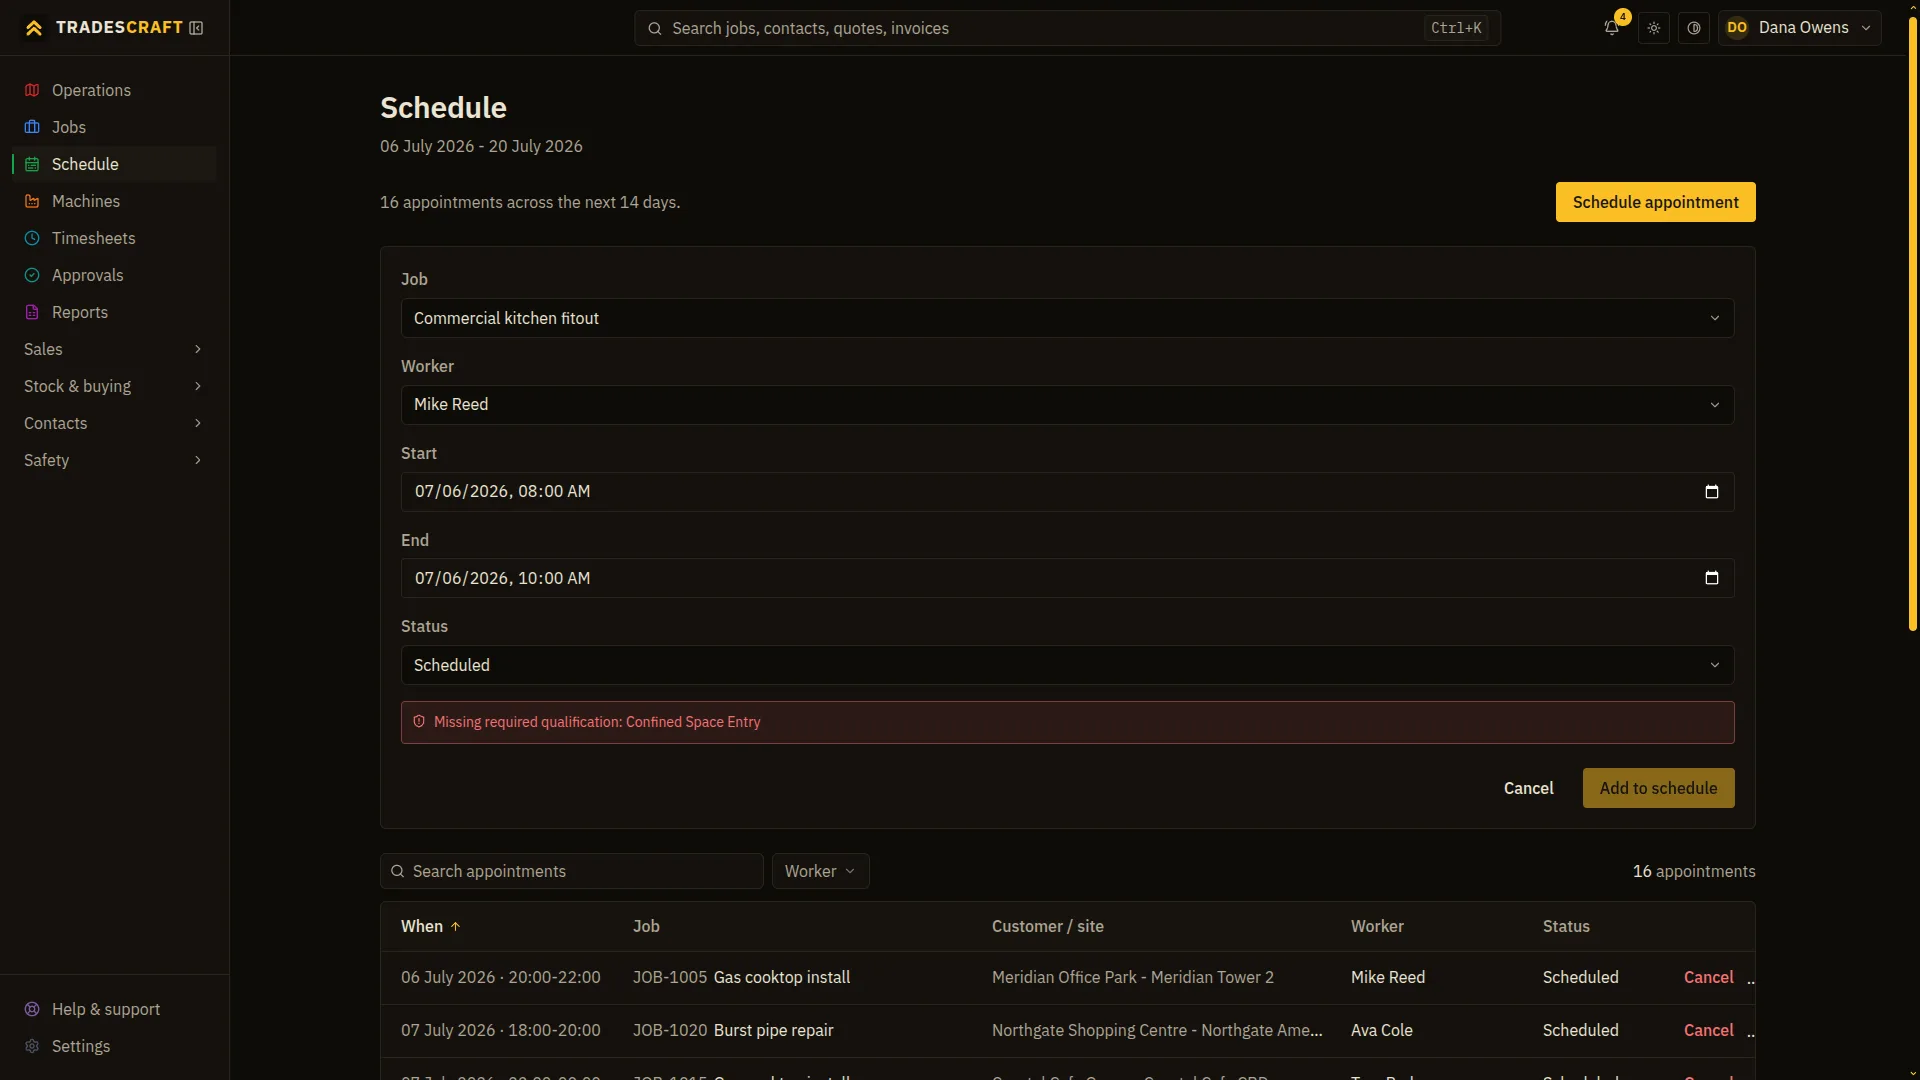Click the Machines icon in sidebar
Viewport: 1920px width, 1080px height.
[32, 201]
